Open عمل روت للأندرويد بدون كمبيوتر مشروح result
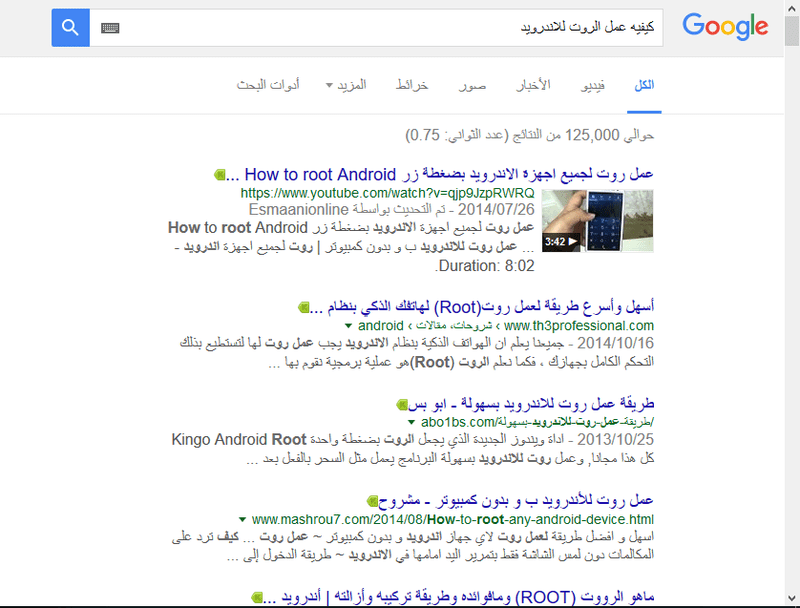 516,501
